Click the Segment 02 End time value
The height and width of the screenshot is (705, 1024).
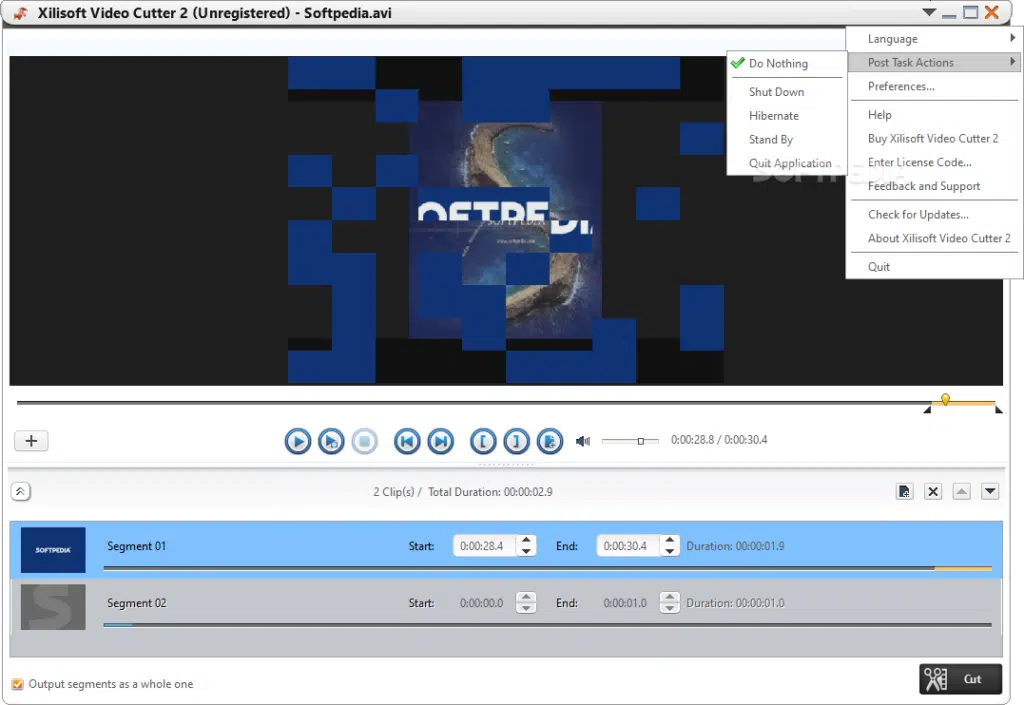(625, 603)
